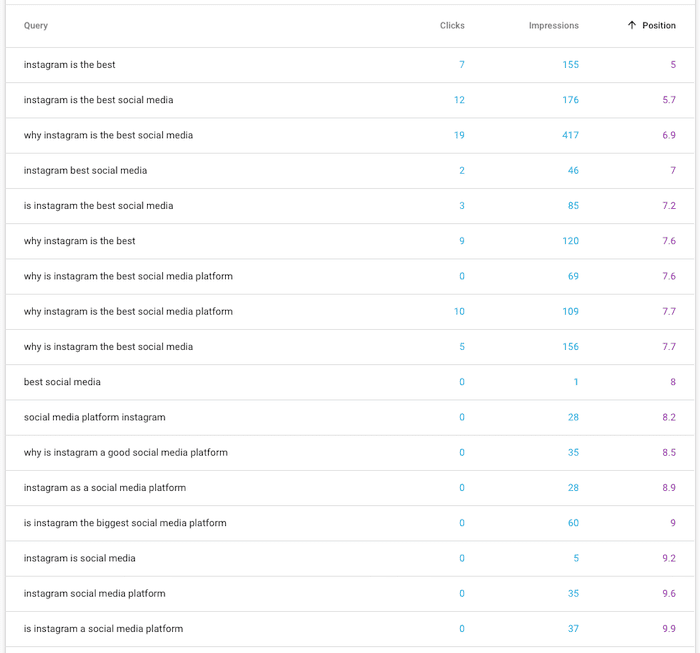Click position value 5.7
The height and width of the screenshot is (653, 700).
click(669, 100)
